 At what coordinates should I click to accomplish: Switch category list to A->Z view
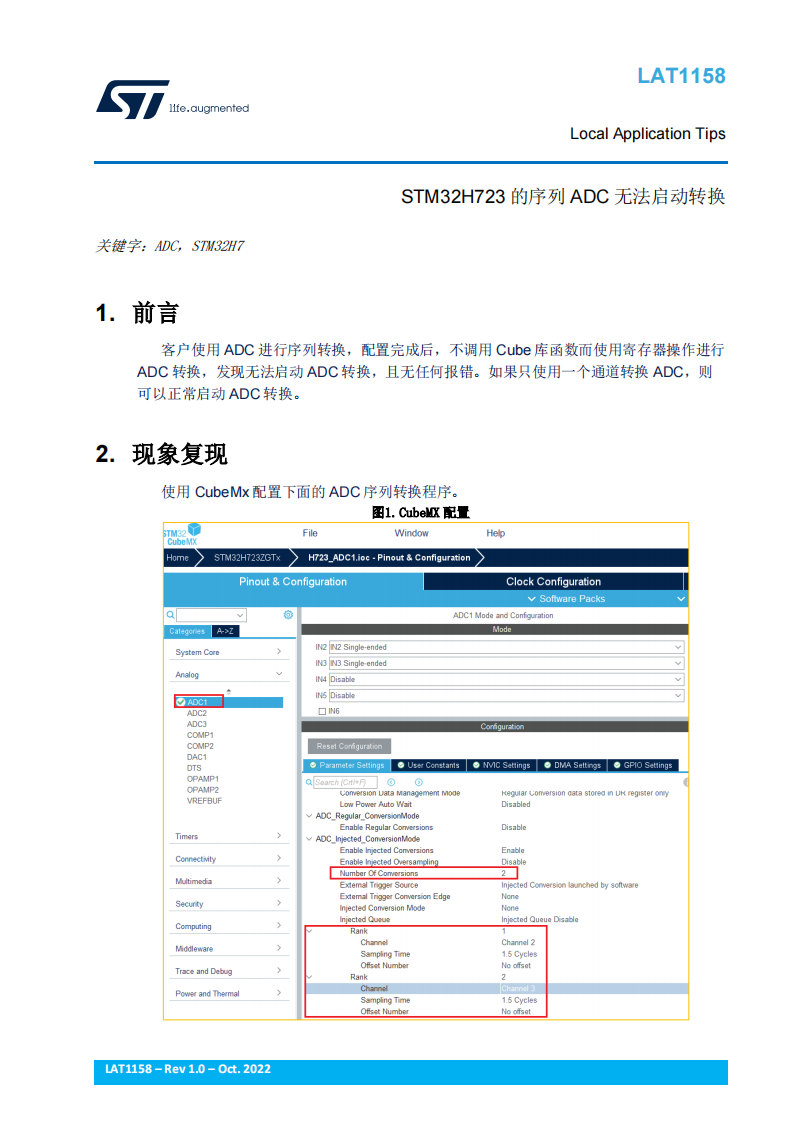coord(225,631)
